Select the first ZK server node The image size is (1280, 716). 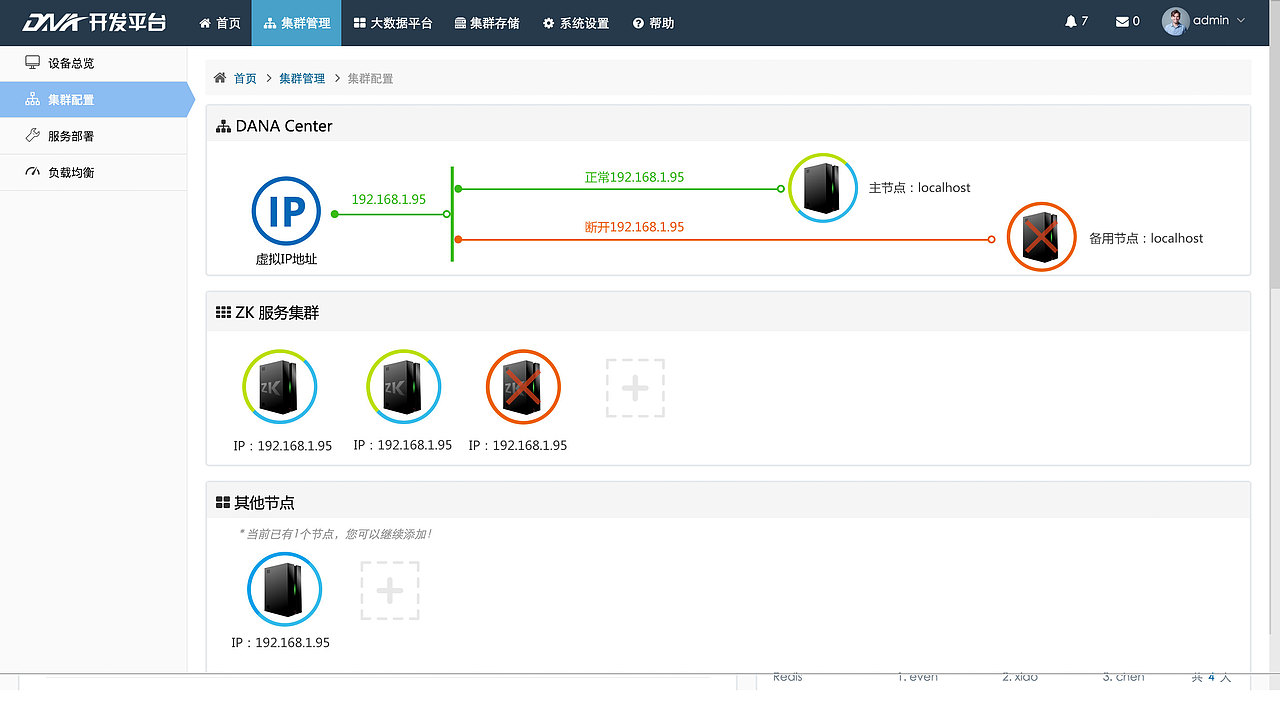pos(280,386)
